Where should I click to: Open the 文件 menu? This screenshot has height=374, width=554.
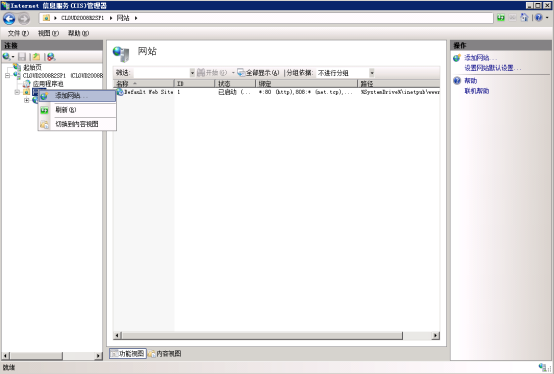coord(18,33)
